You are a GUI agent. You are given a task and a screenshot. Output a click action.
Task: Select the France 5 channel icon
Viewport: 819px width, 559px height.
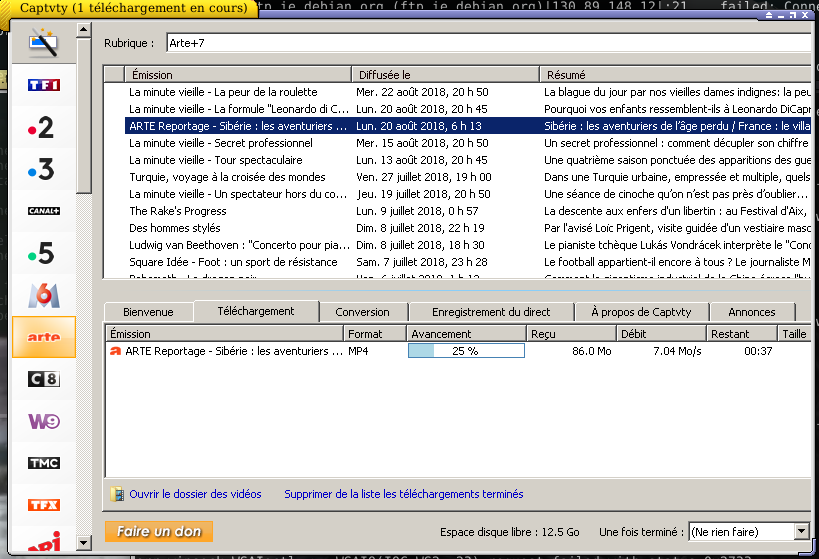click(x=42, y=253)
